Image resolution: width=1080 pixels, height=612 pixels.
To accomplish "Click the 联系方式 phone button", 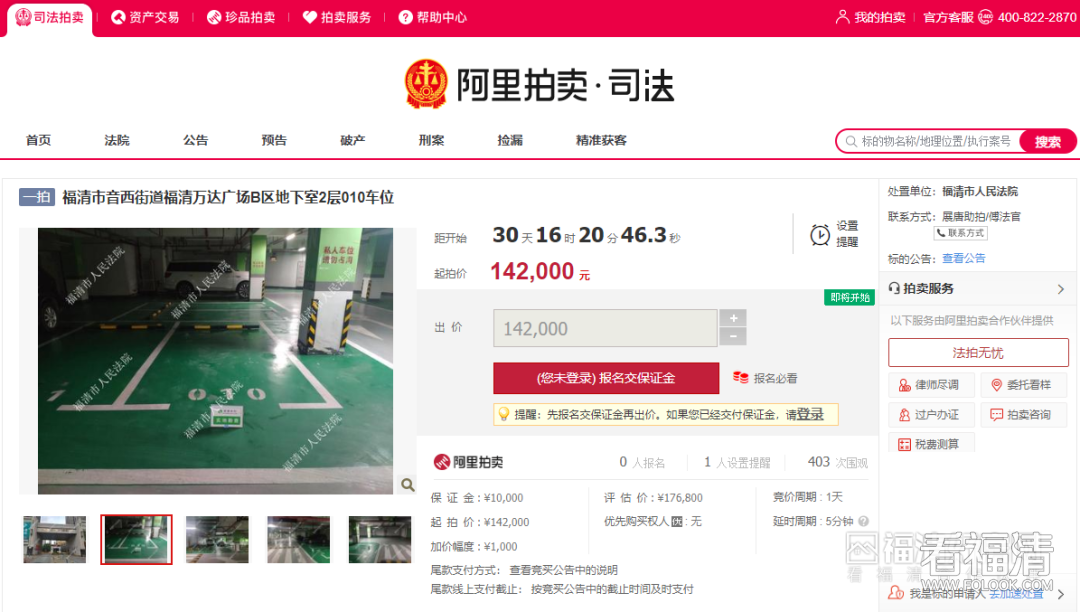I will coord(960,233).
